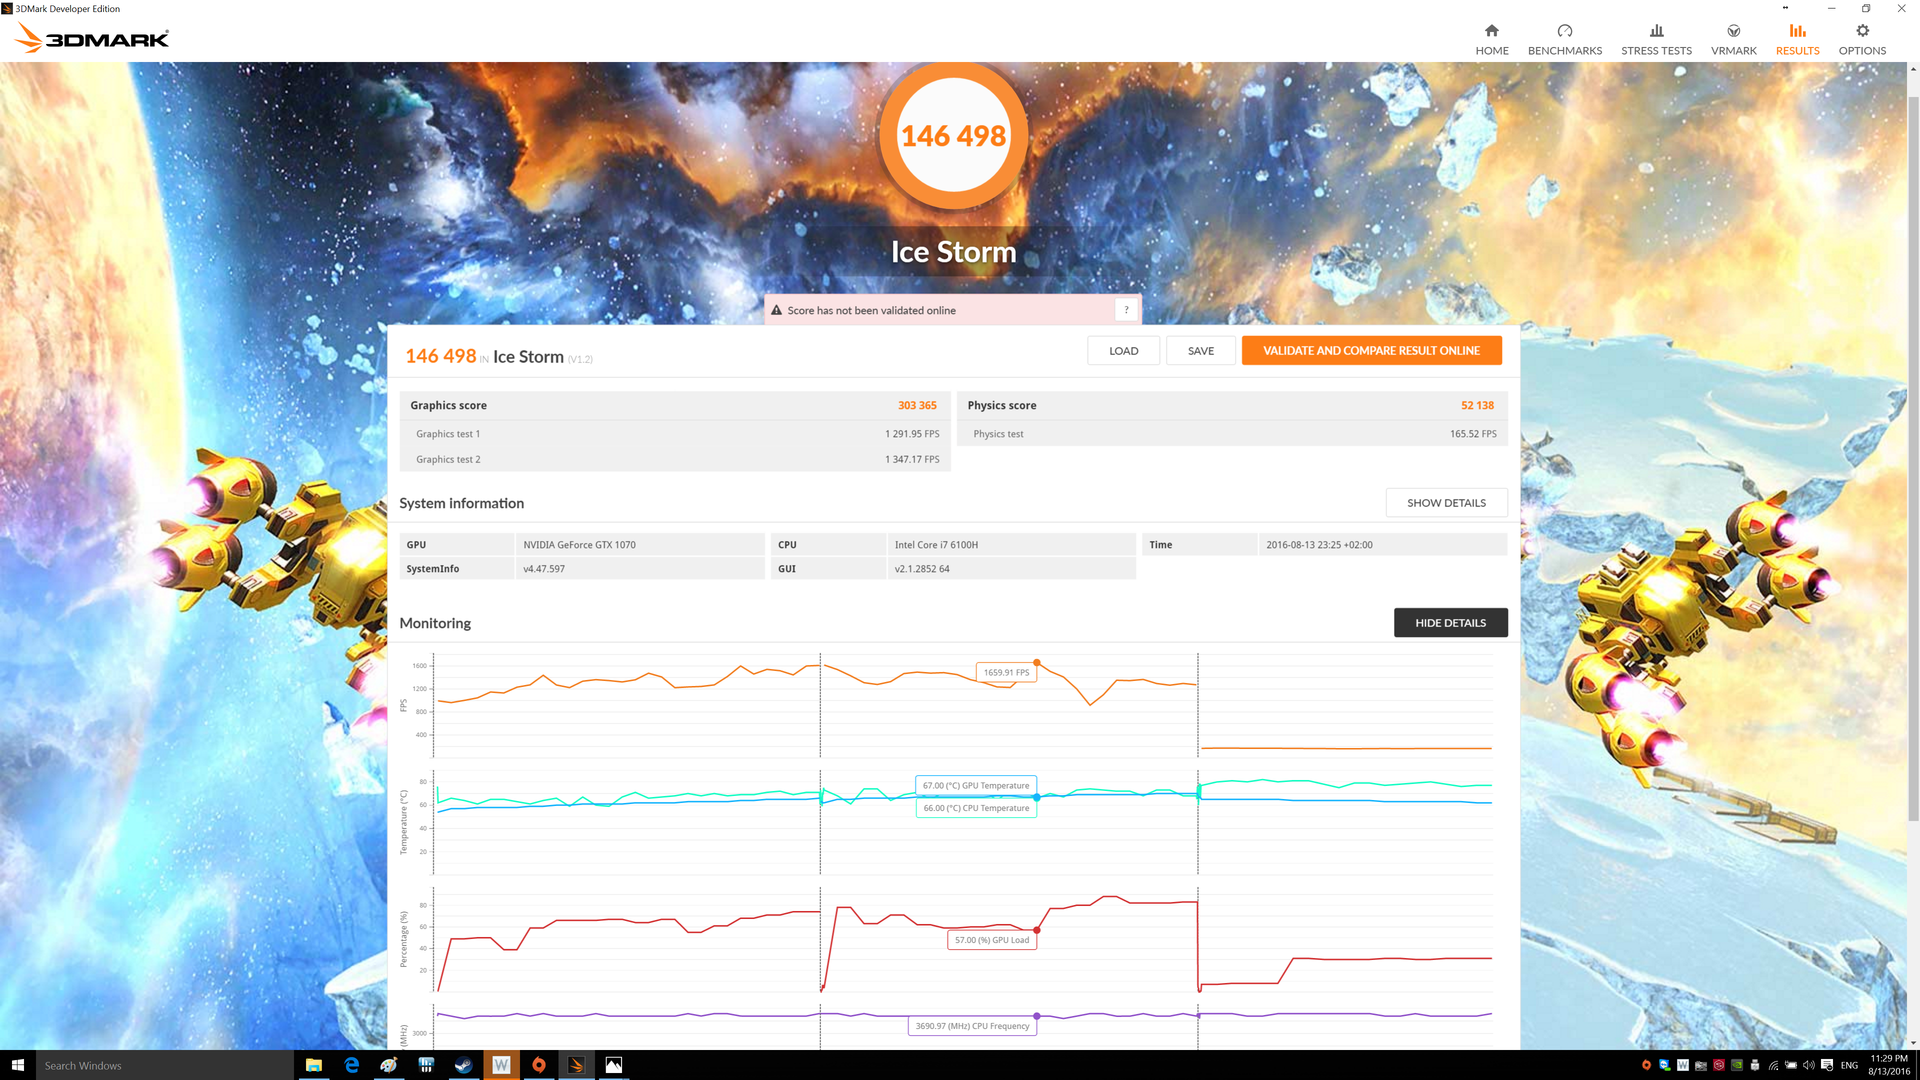Open Origin from the taskbar
The image size is (1920, 1080).
coord(539,1065)
